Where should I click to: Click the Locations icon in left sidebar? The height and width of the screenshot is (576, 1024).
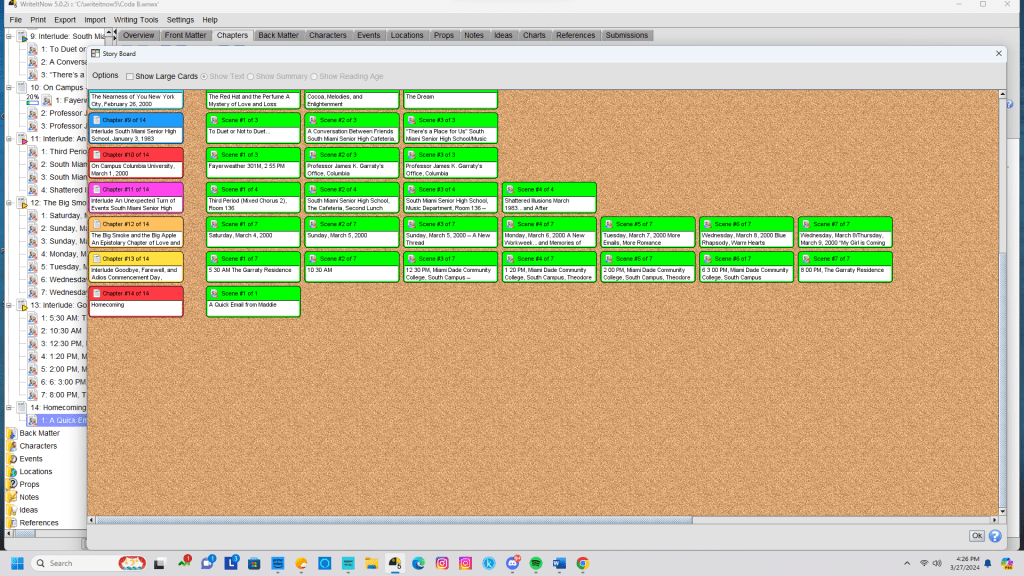pyautogui.click(x=12, y=471)
